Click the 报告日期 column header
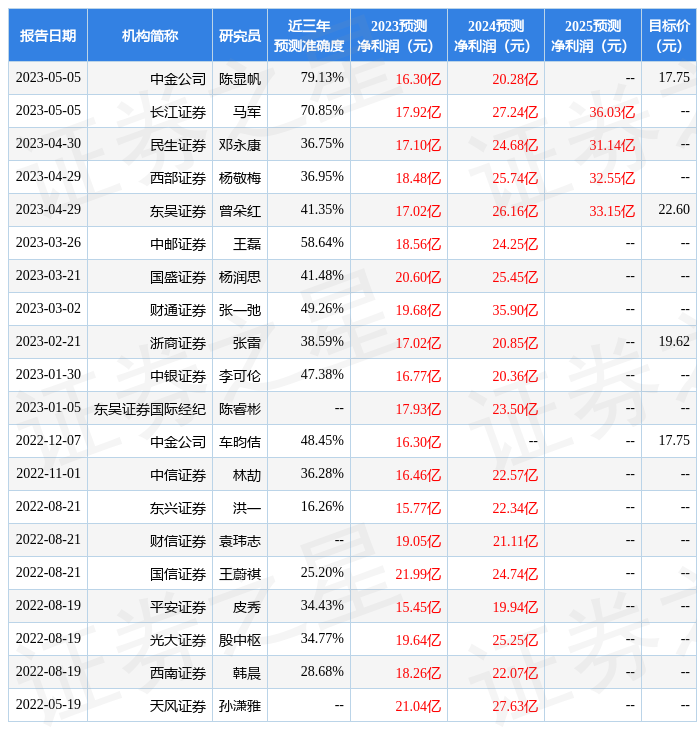This screenshot has width=697, height=730. [47, 35]
